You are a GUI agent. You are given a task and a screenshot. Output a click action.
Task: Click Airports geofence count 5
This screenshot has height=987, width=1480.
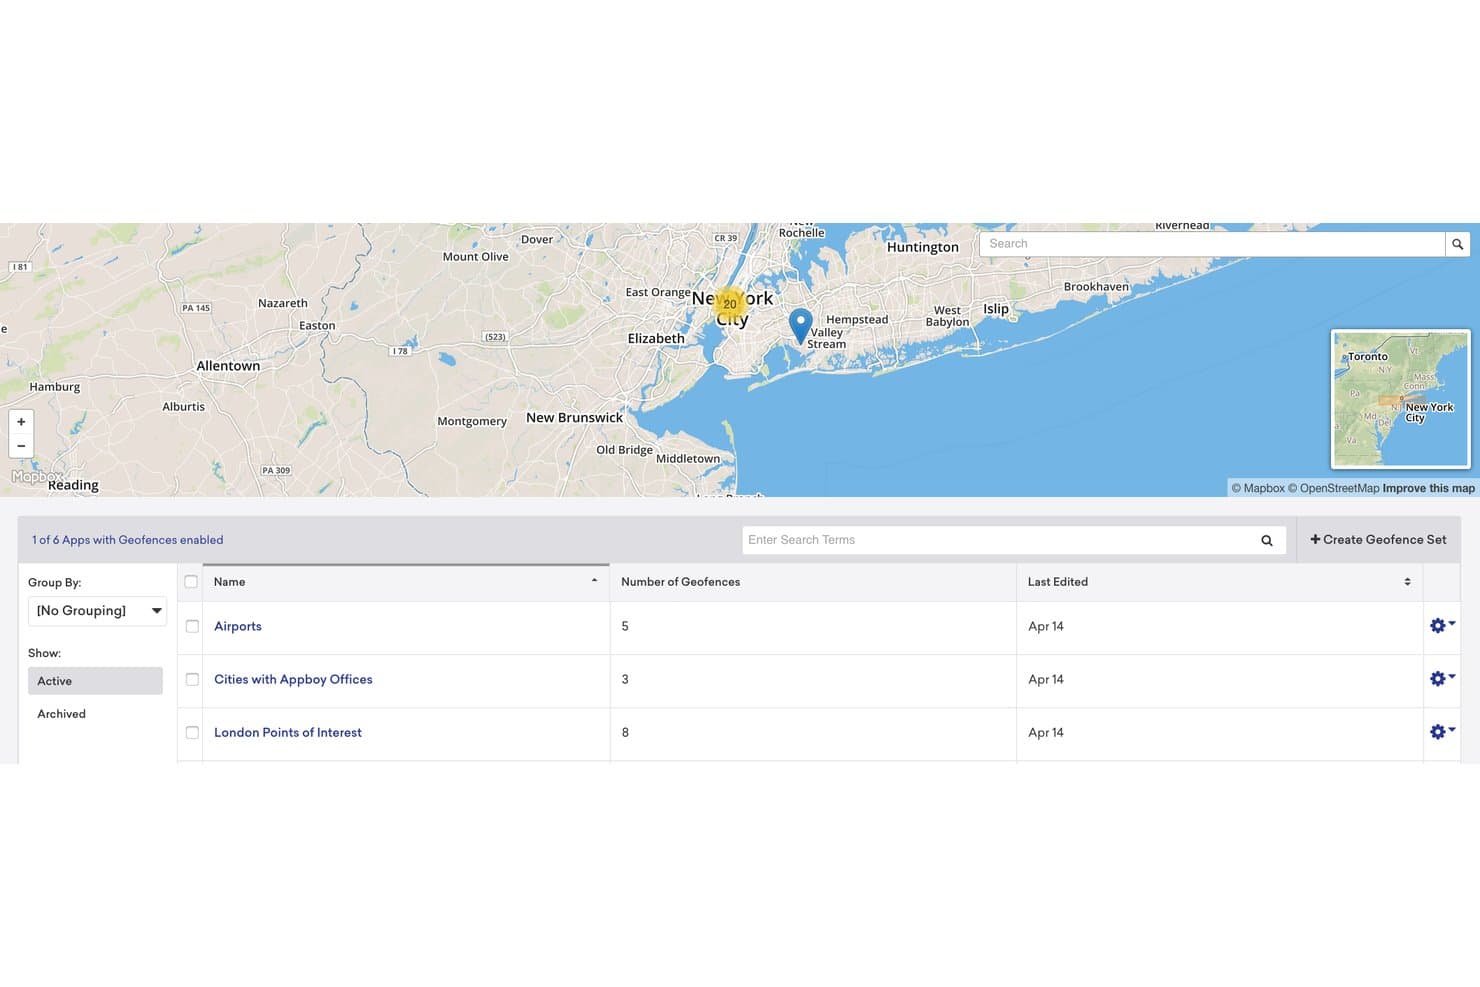pyautogui.click(x=625, y=627)
